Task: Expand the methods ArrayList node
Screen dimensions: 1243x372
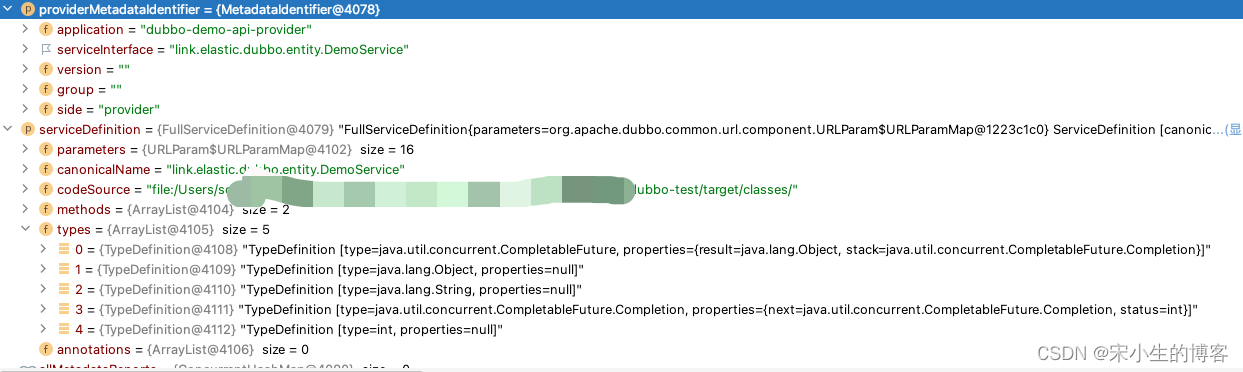Action: (x=25, y=209)
